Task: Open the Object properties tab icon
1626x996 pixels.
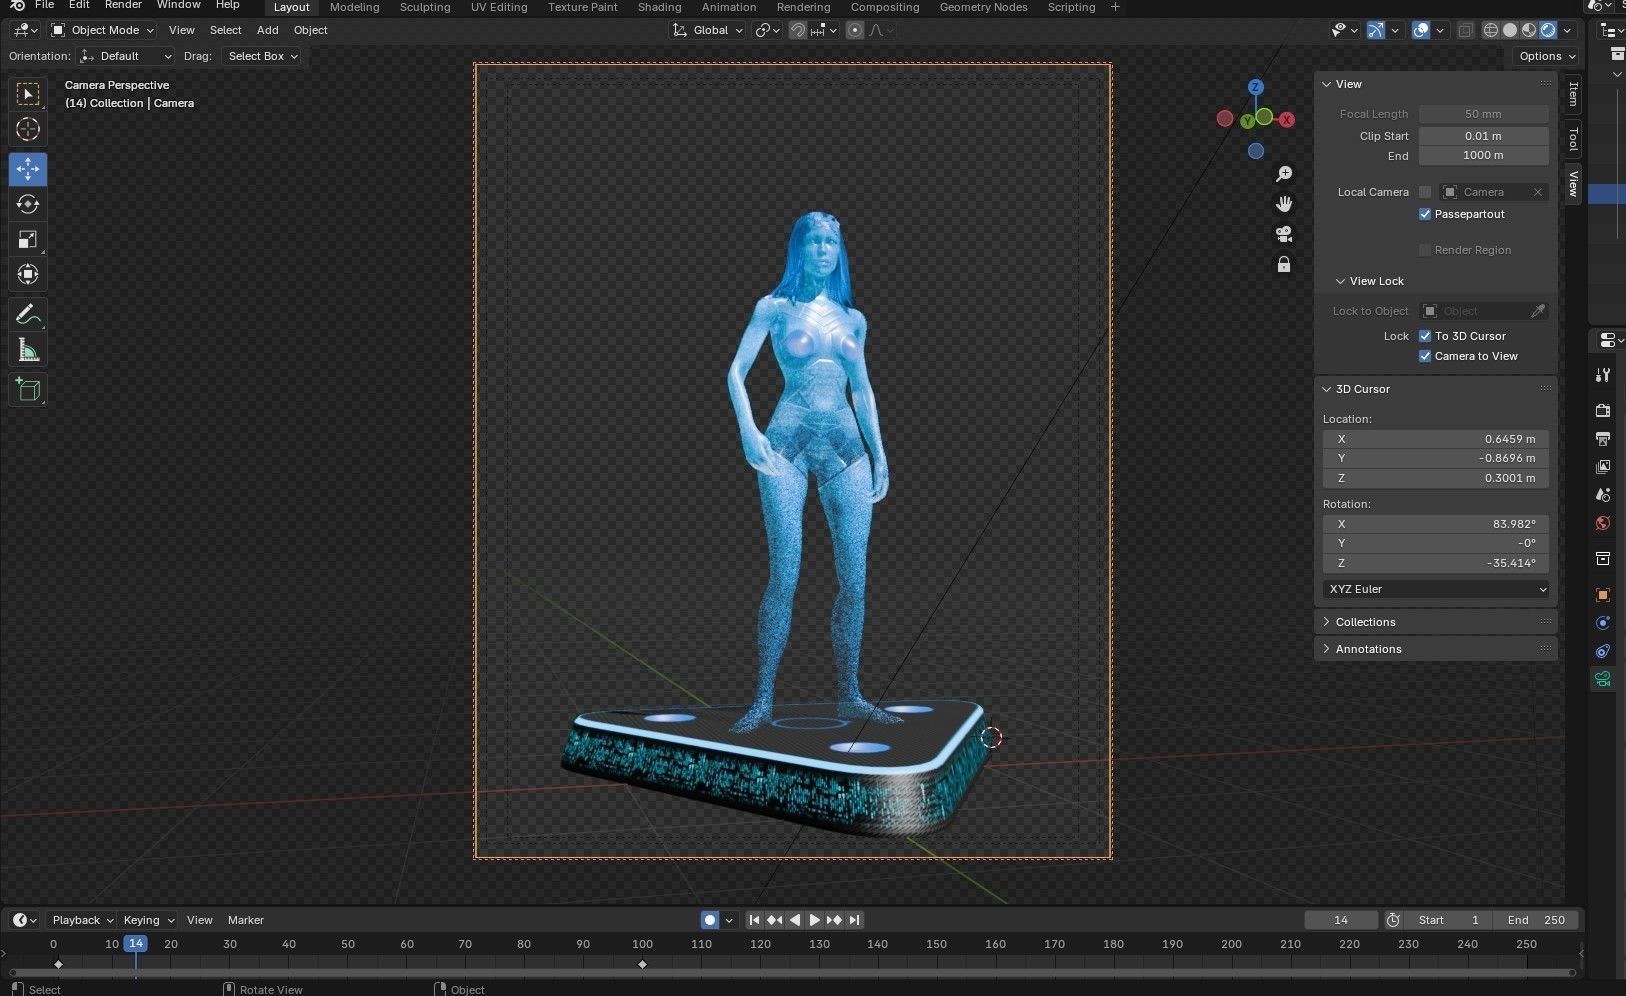Action: pyautogui.click(x=1603, y=594)
